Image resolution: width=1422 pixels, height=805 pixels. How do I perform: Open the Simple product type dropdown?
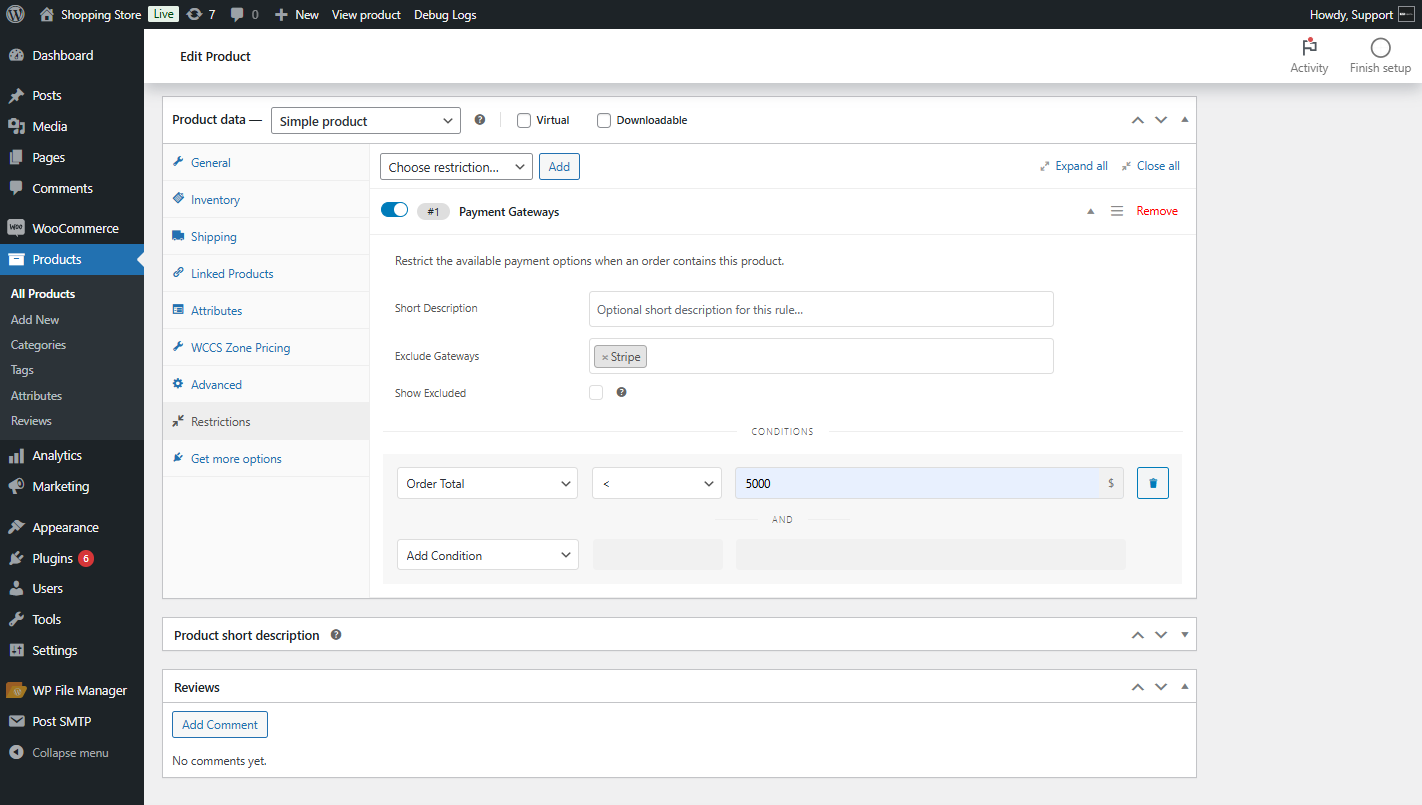tap(366, 121)
